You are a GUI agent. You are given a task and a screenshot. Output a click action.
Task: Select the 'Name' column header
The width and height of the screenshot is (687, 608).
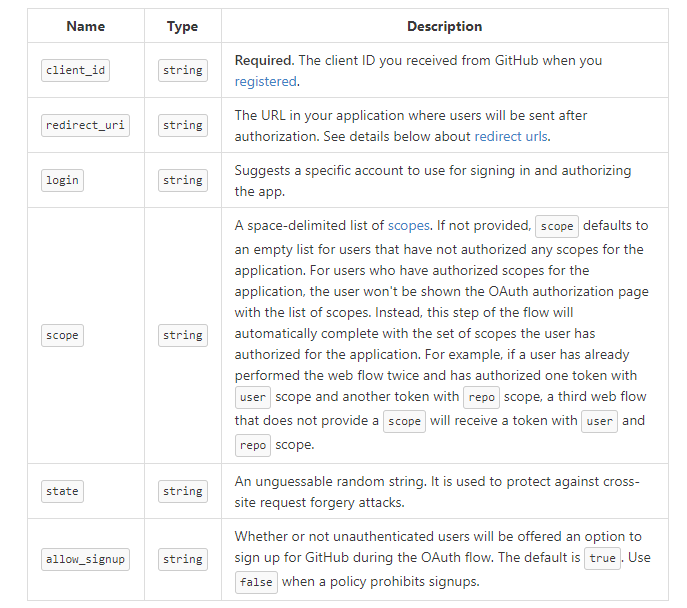tap(86, 26)
